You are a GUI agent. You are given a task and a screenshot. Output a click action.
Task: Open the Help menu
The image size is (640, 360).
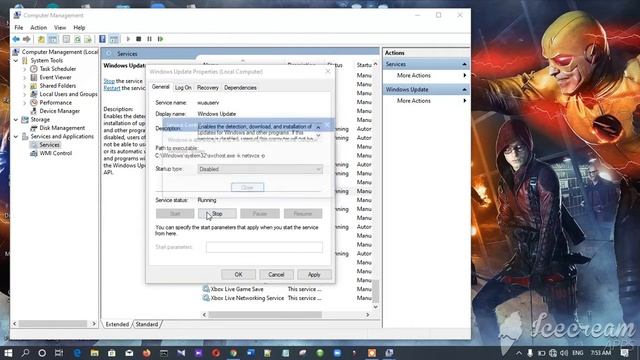pyautogui.click(x=79, y=28)
